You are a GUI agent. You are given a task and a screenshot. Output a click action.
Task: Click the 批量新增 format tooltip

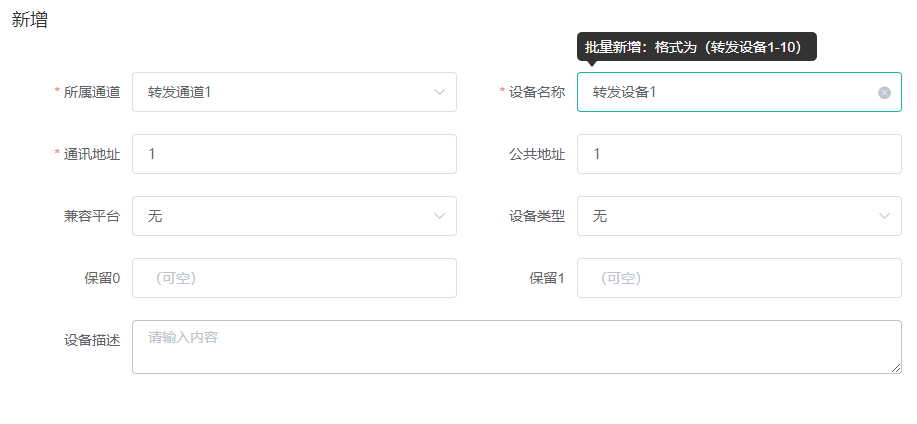[x=697, y=47]
